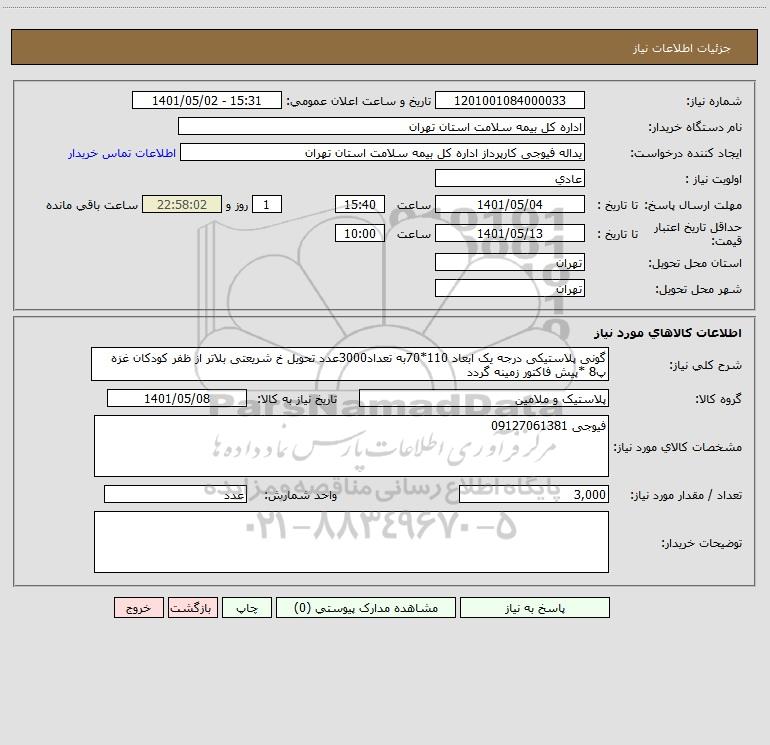Open 'مشاهده مدارک پیوستی (0)' attachments
The image size is (770, 745).
pyautogui.click(x=366, y=608)
